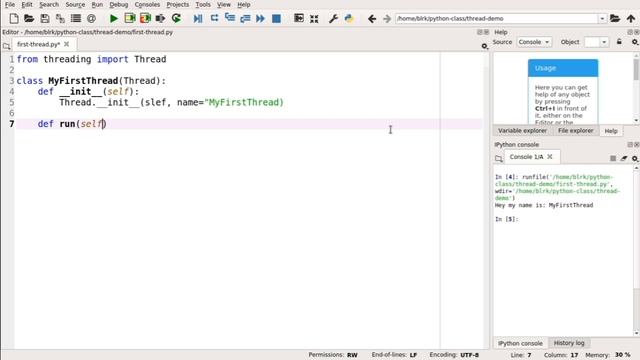
Task: Browse console tabs icon left of Console 1/A
Action: (x=499, y=158)
